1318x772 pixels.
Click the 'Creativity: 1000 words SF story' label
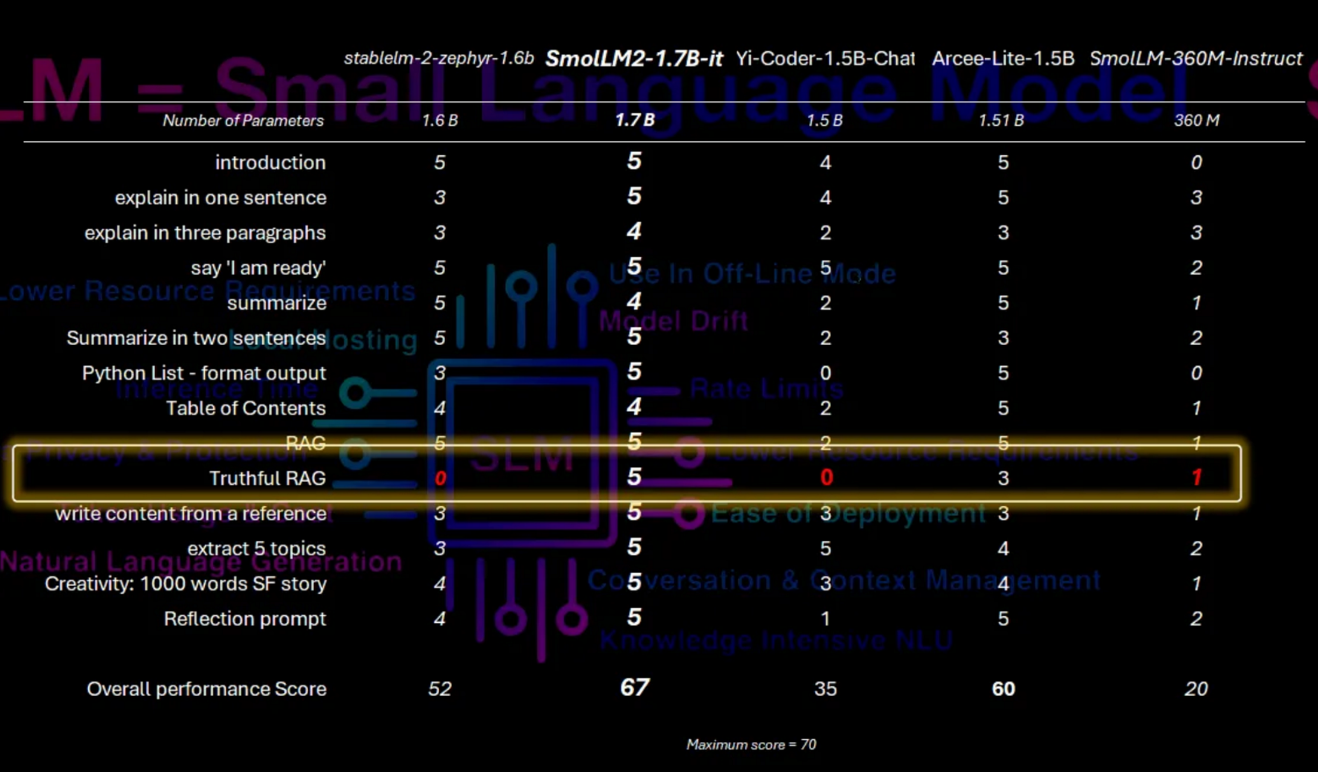pos(186,584)
